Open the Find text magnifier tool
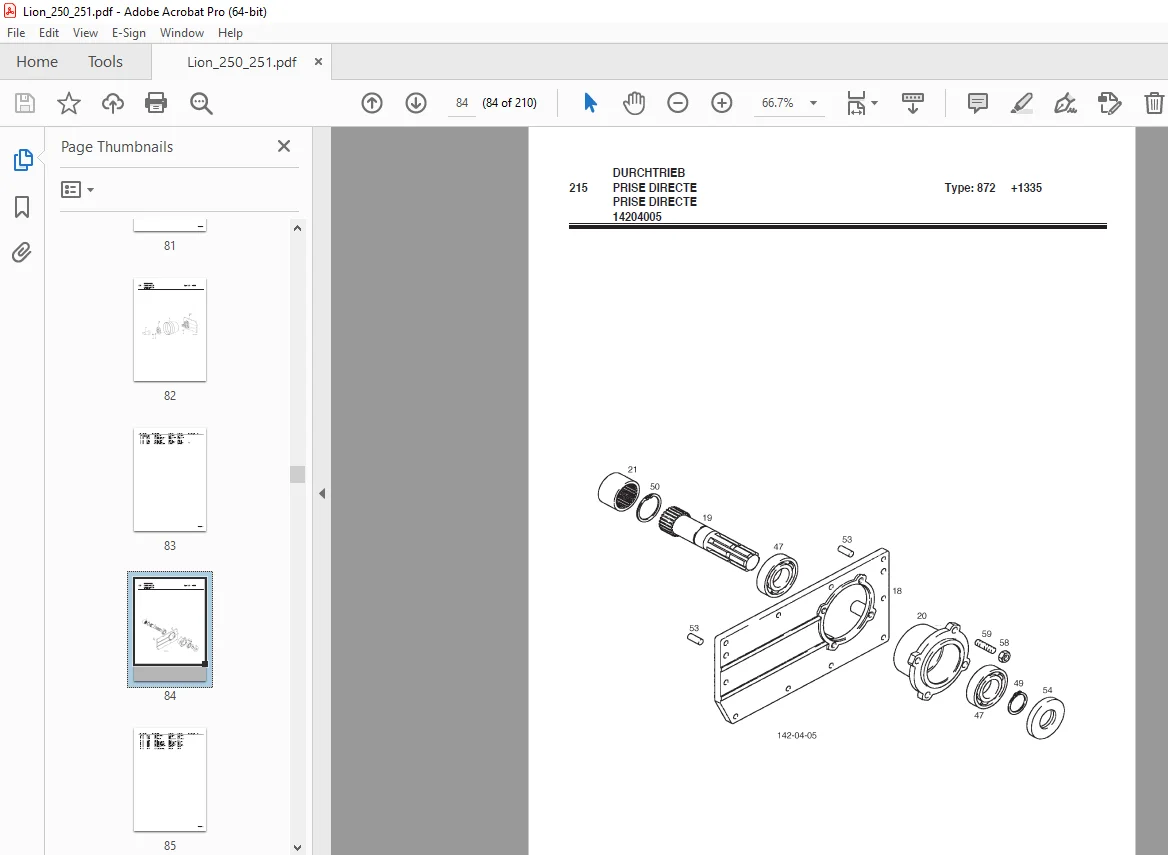 pyautogui.click(x=201, y=103)
